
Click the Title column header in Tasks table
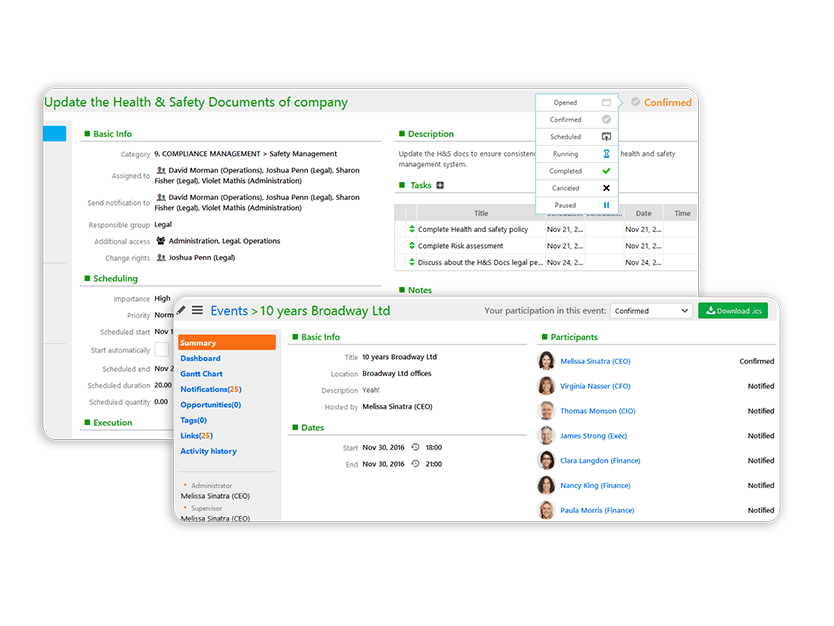click(x=481, y=213)
